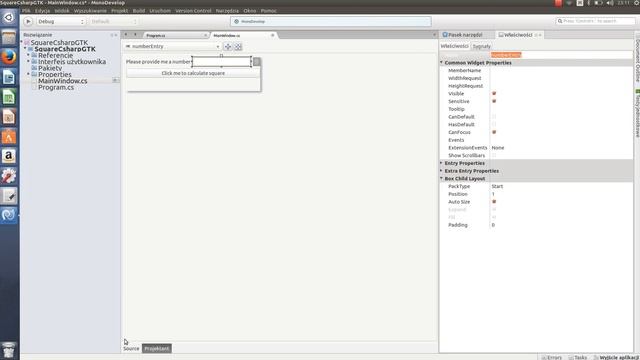Click the red indicator icon in top panel
The width and height of the screenshot is (640, 360).
pyautogui.click(x=558, y=3)
